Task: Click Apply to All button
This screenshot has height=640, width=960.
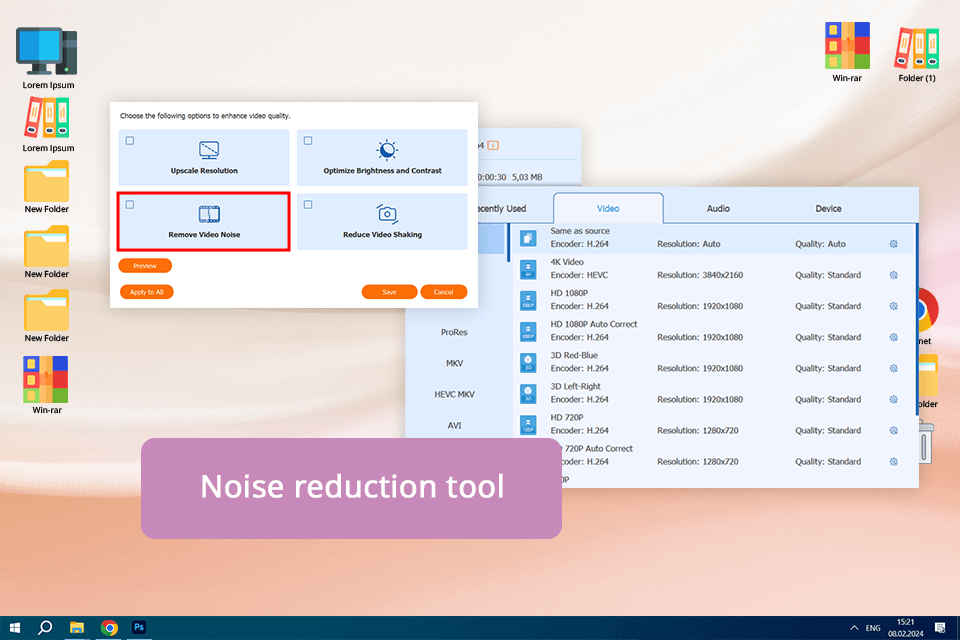Action: point(146,292)
